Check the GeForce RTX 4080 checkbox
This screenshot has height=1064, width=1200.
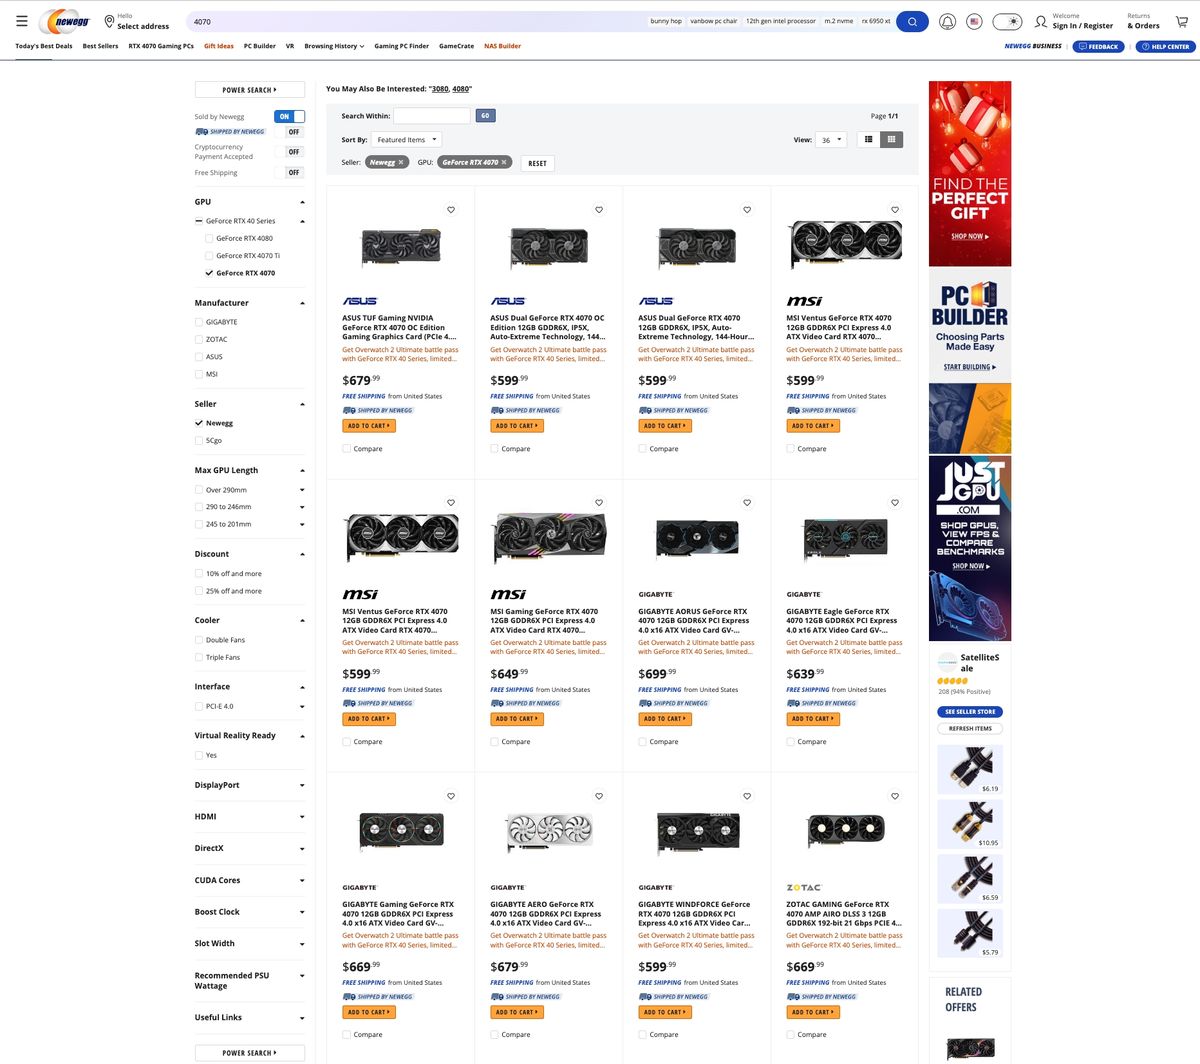tap(209, 238)
